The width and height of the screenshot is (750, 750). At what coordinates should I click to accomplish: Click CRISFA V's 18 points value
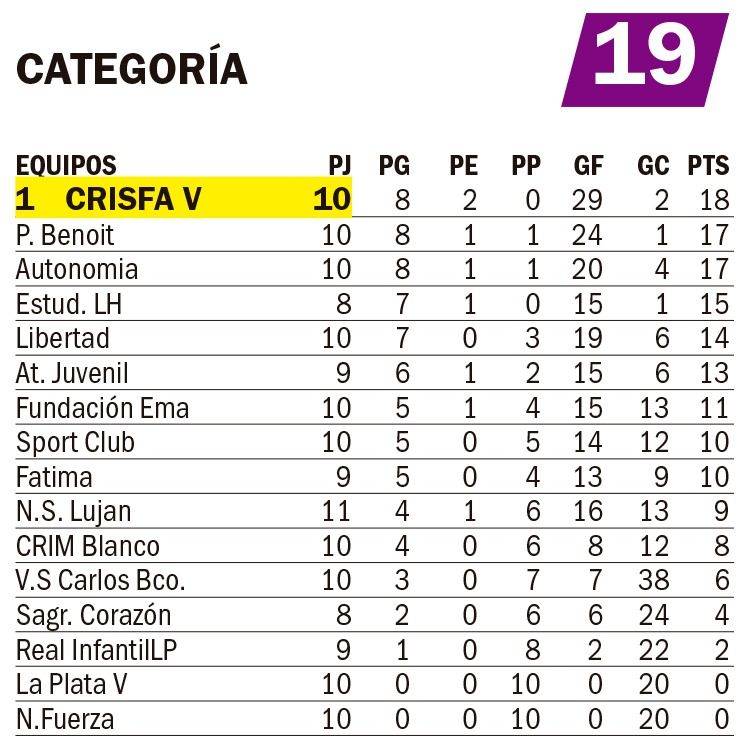point(714,200)
